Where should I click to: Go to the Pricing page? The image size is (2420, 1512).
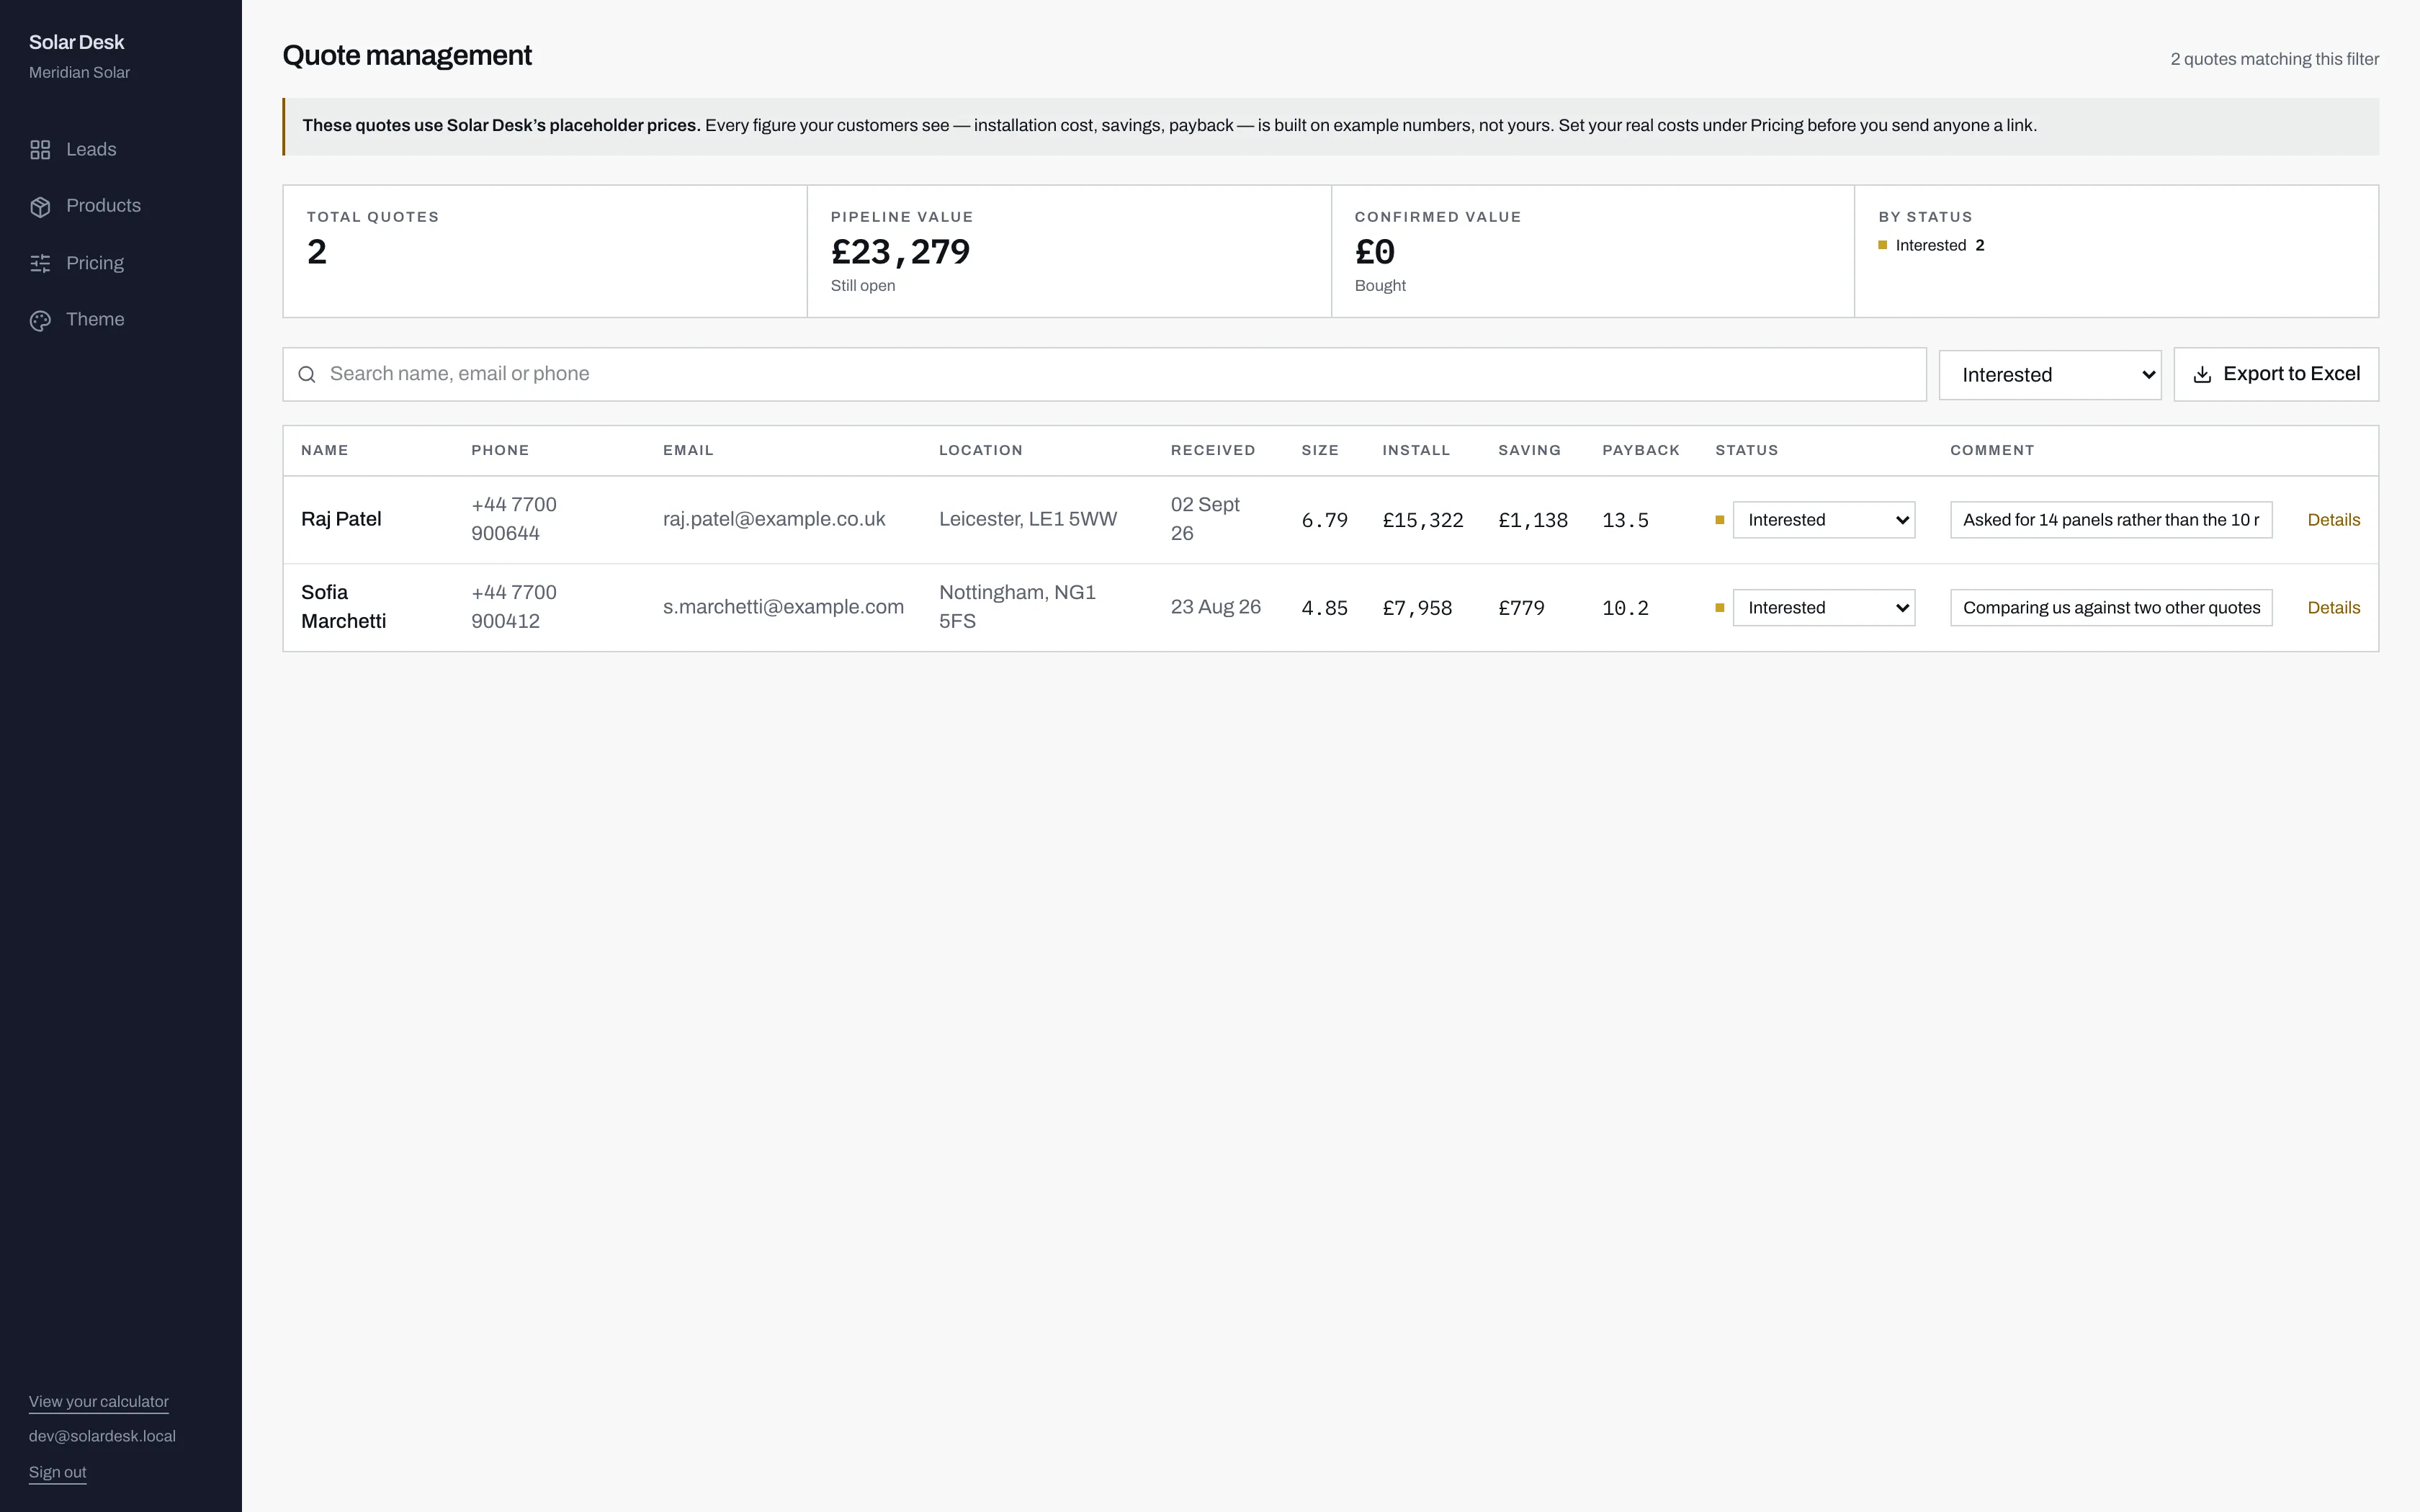pyautogui.click(x=95, y=263)
